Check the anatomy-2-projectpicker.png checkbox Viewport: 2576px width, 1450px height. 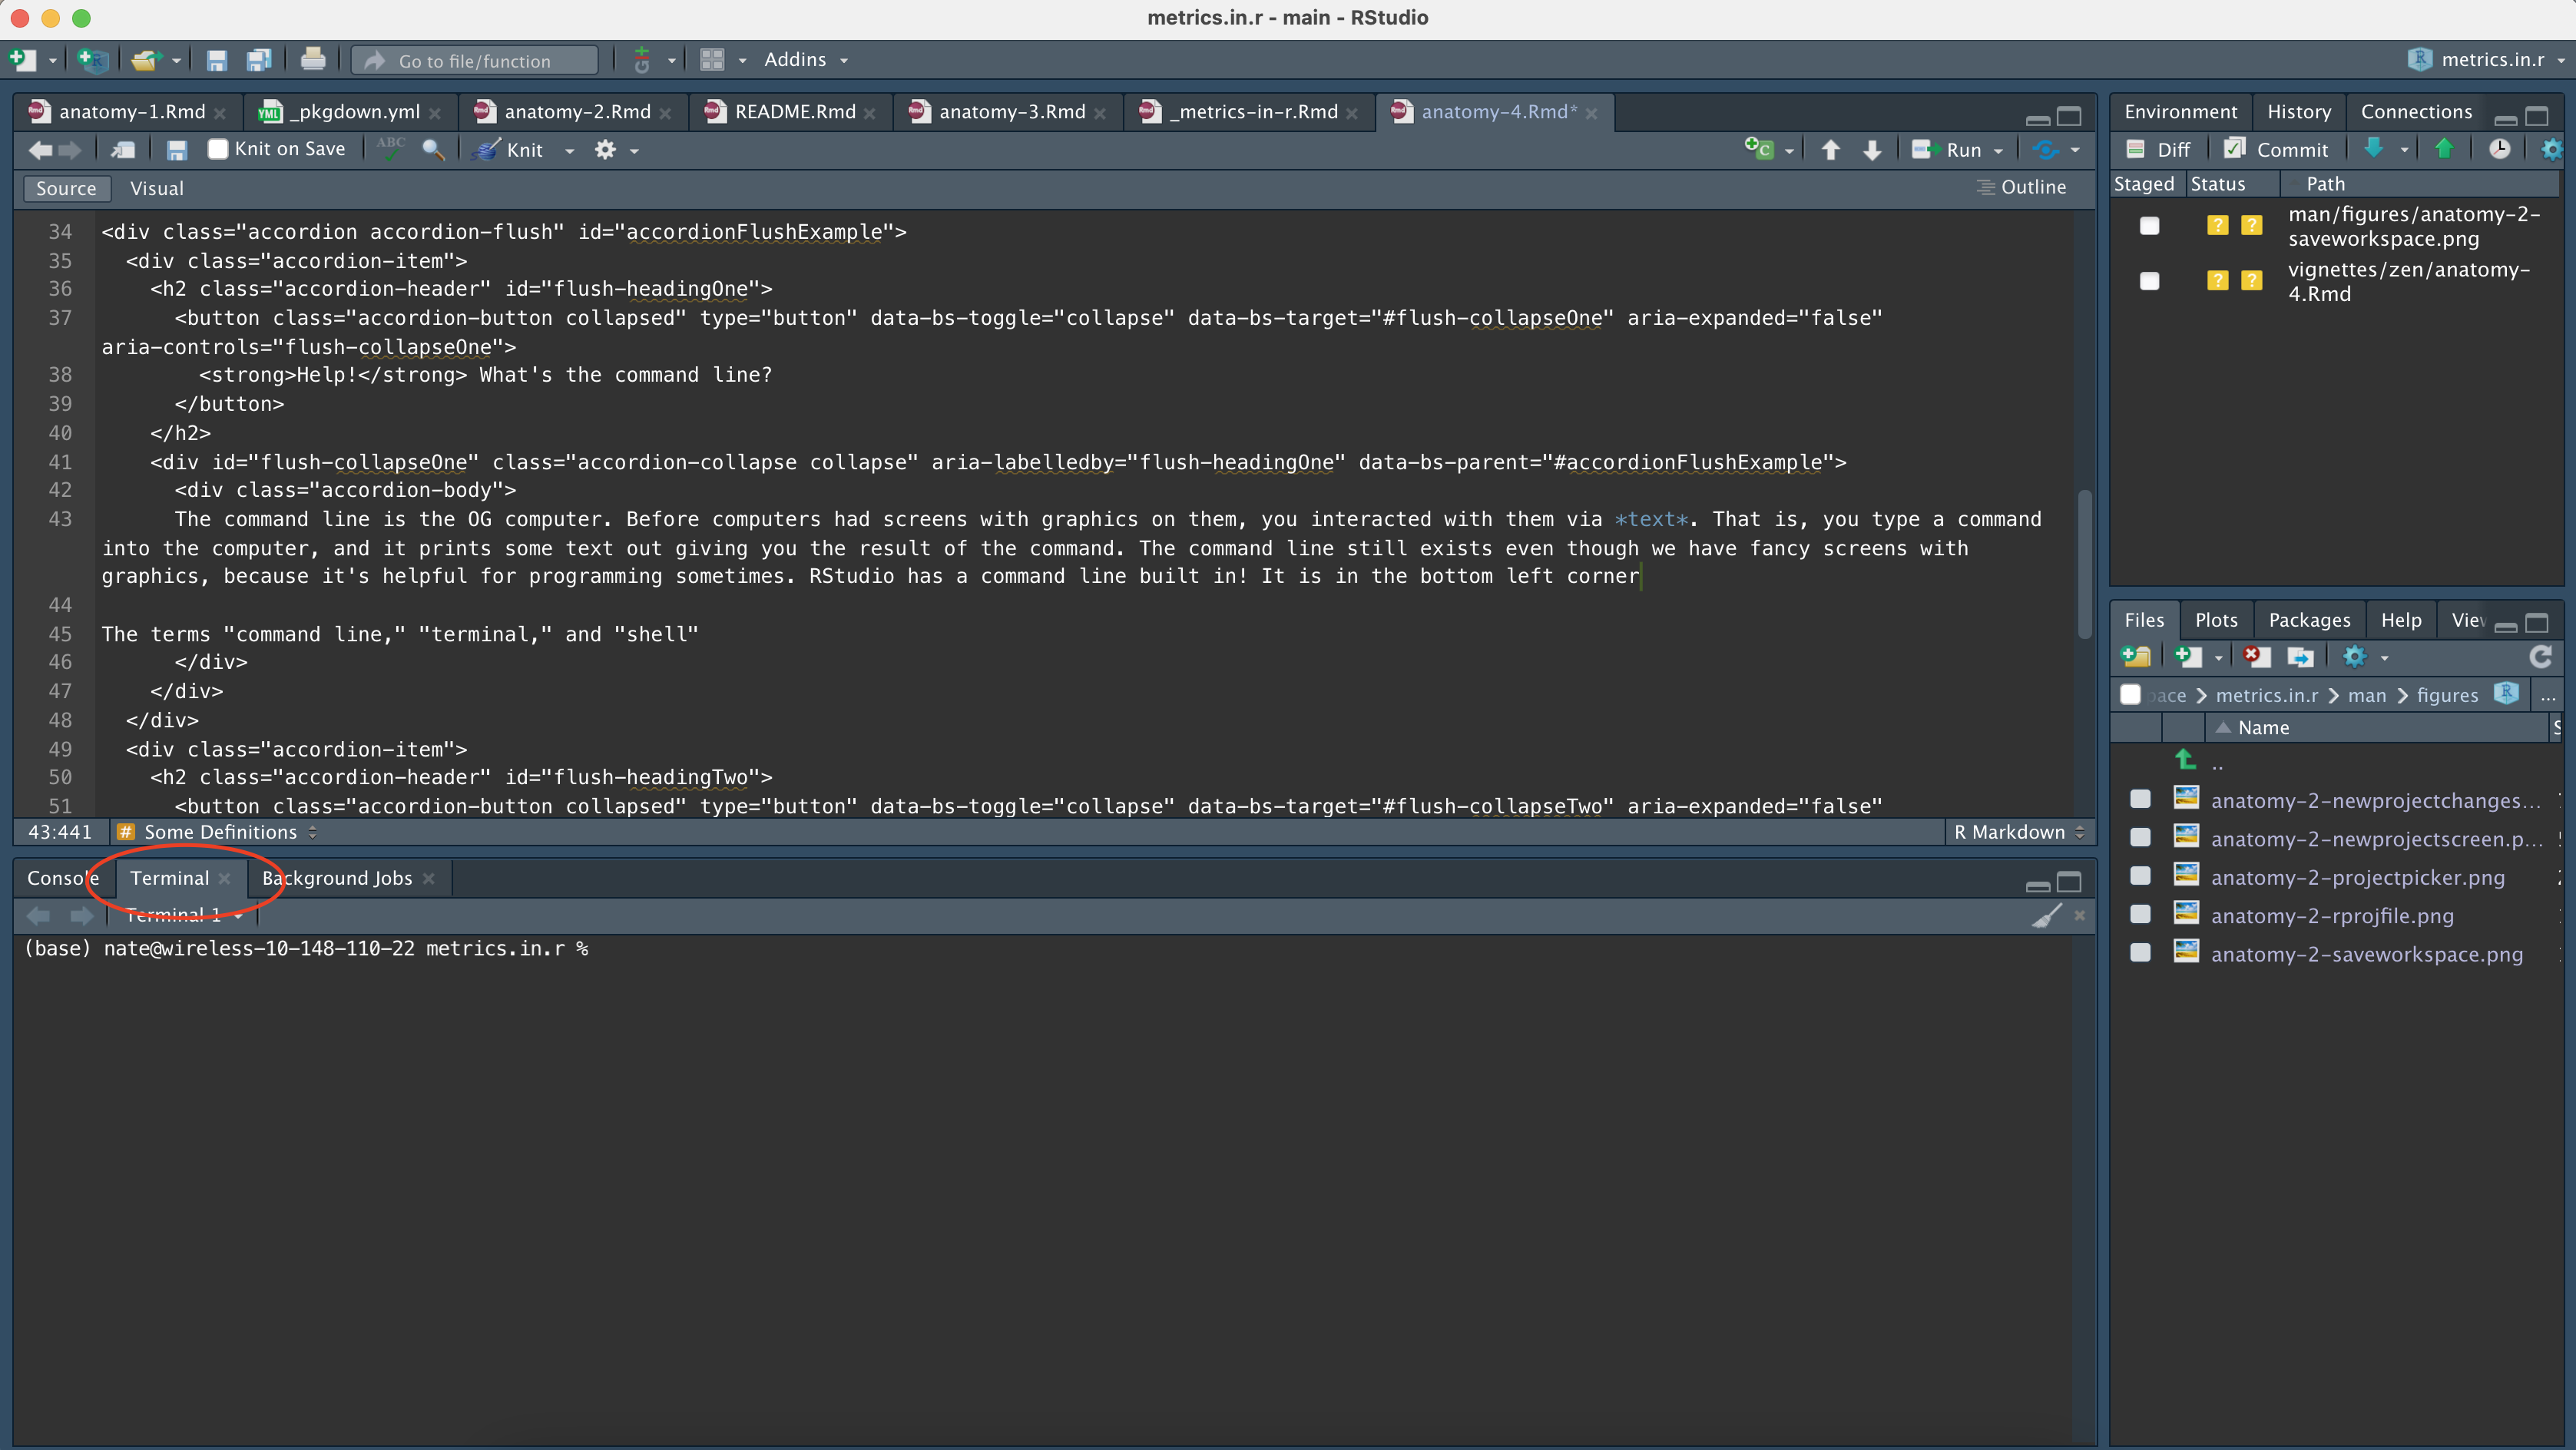coord(2140,876)
